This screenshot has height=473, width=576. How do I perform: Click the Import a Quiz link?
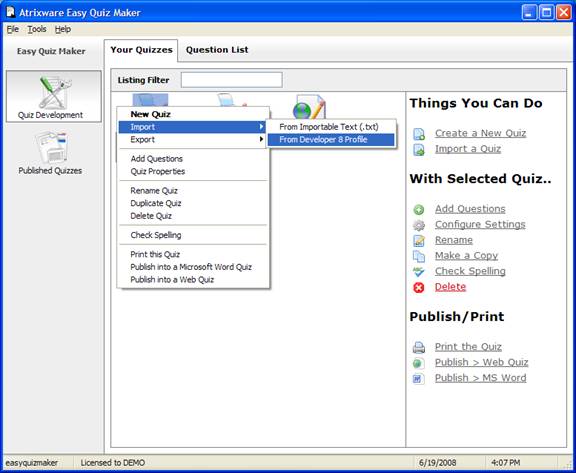point(468,149)
